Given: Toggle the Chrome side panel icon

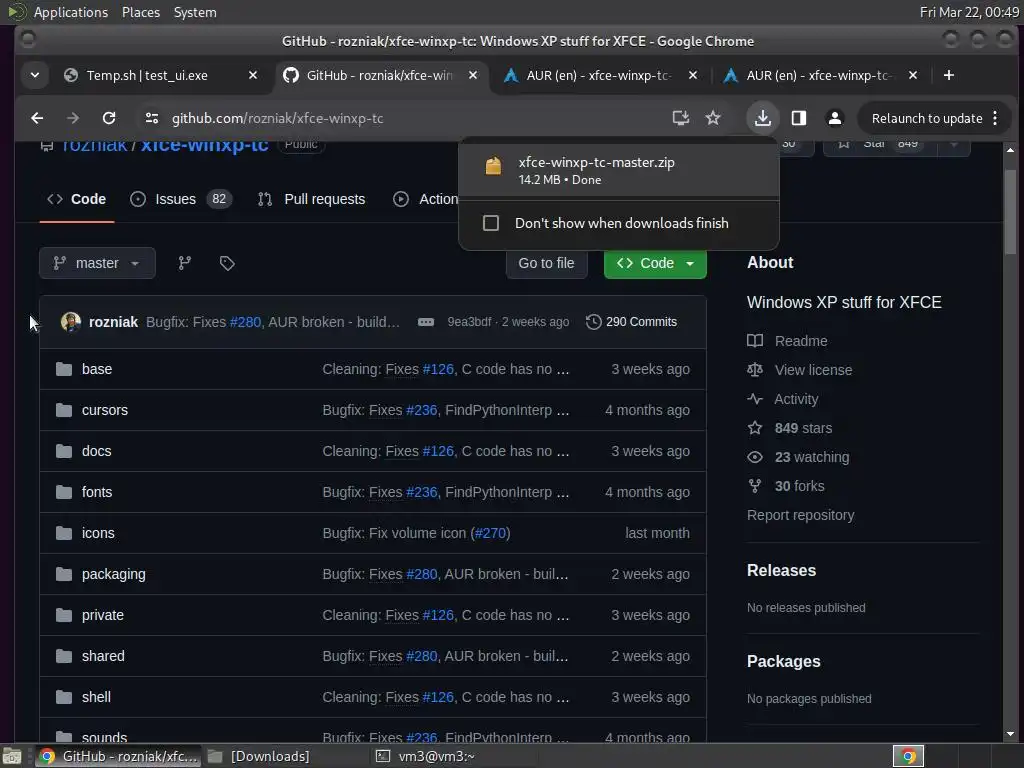Looking at the screenshot, I should (x=798, y=118).
